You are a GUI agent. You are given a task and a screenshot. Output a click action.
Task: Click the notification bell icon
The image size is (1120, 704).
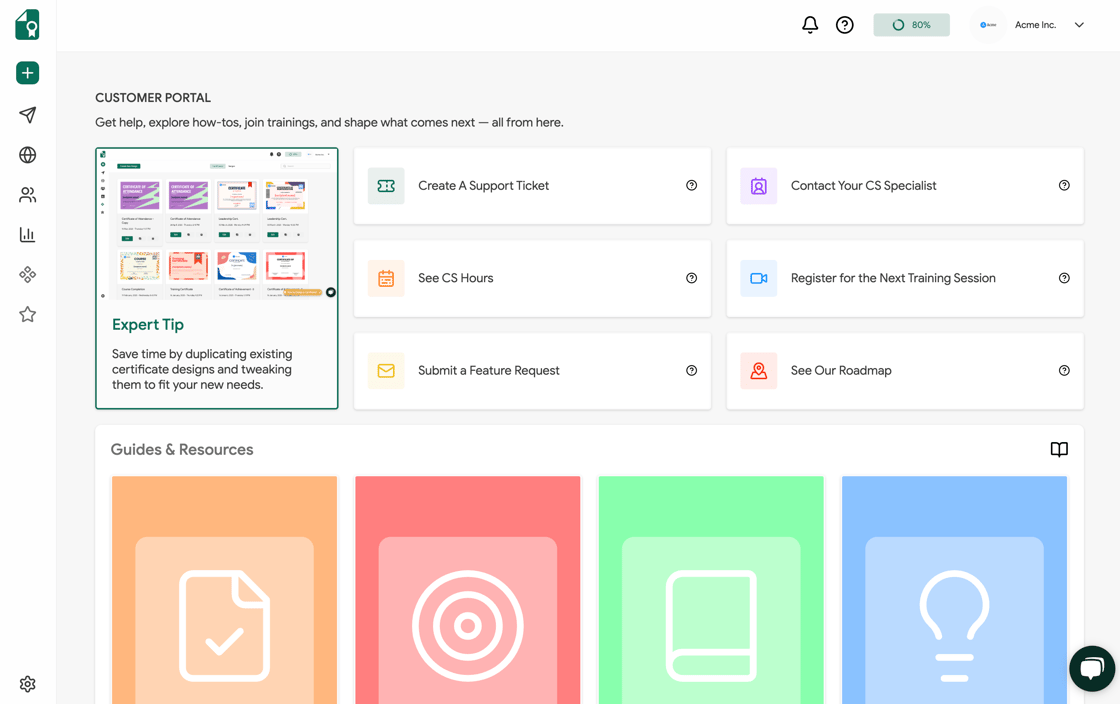point(810,24)
